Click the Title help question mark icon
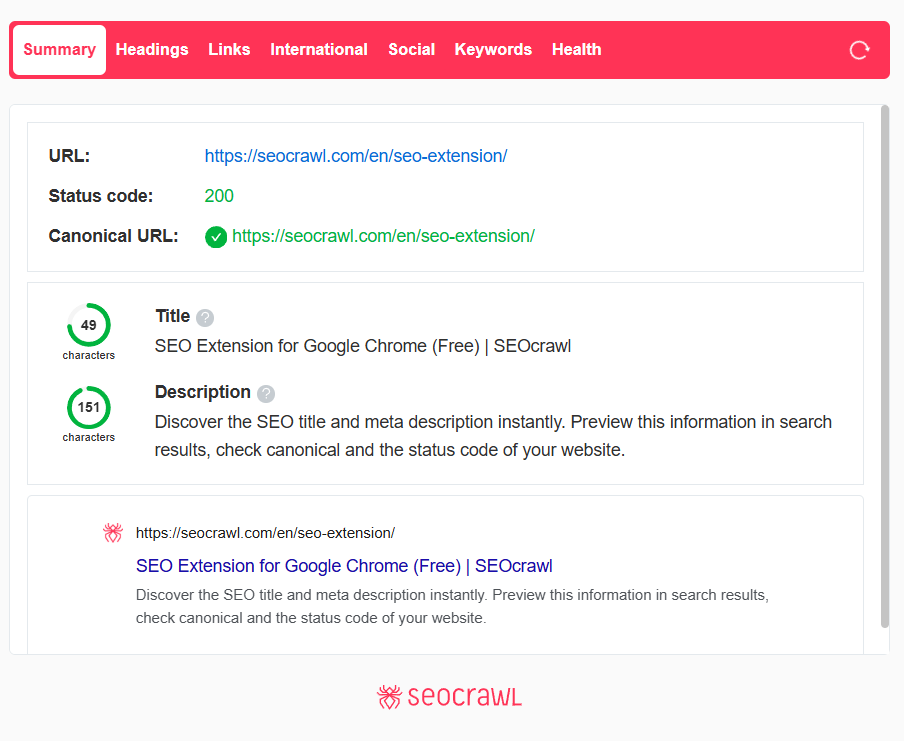 205,318
